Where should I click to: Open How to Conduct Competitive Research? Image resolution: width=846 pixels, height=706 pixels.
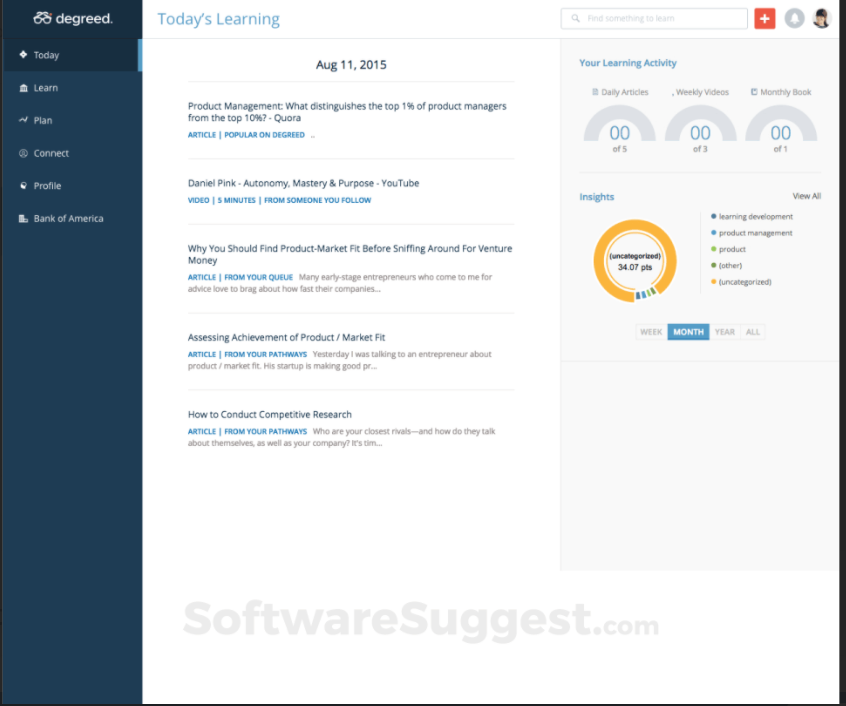[270, 414]
